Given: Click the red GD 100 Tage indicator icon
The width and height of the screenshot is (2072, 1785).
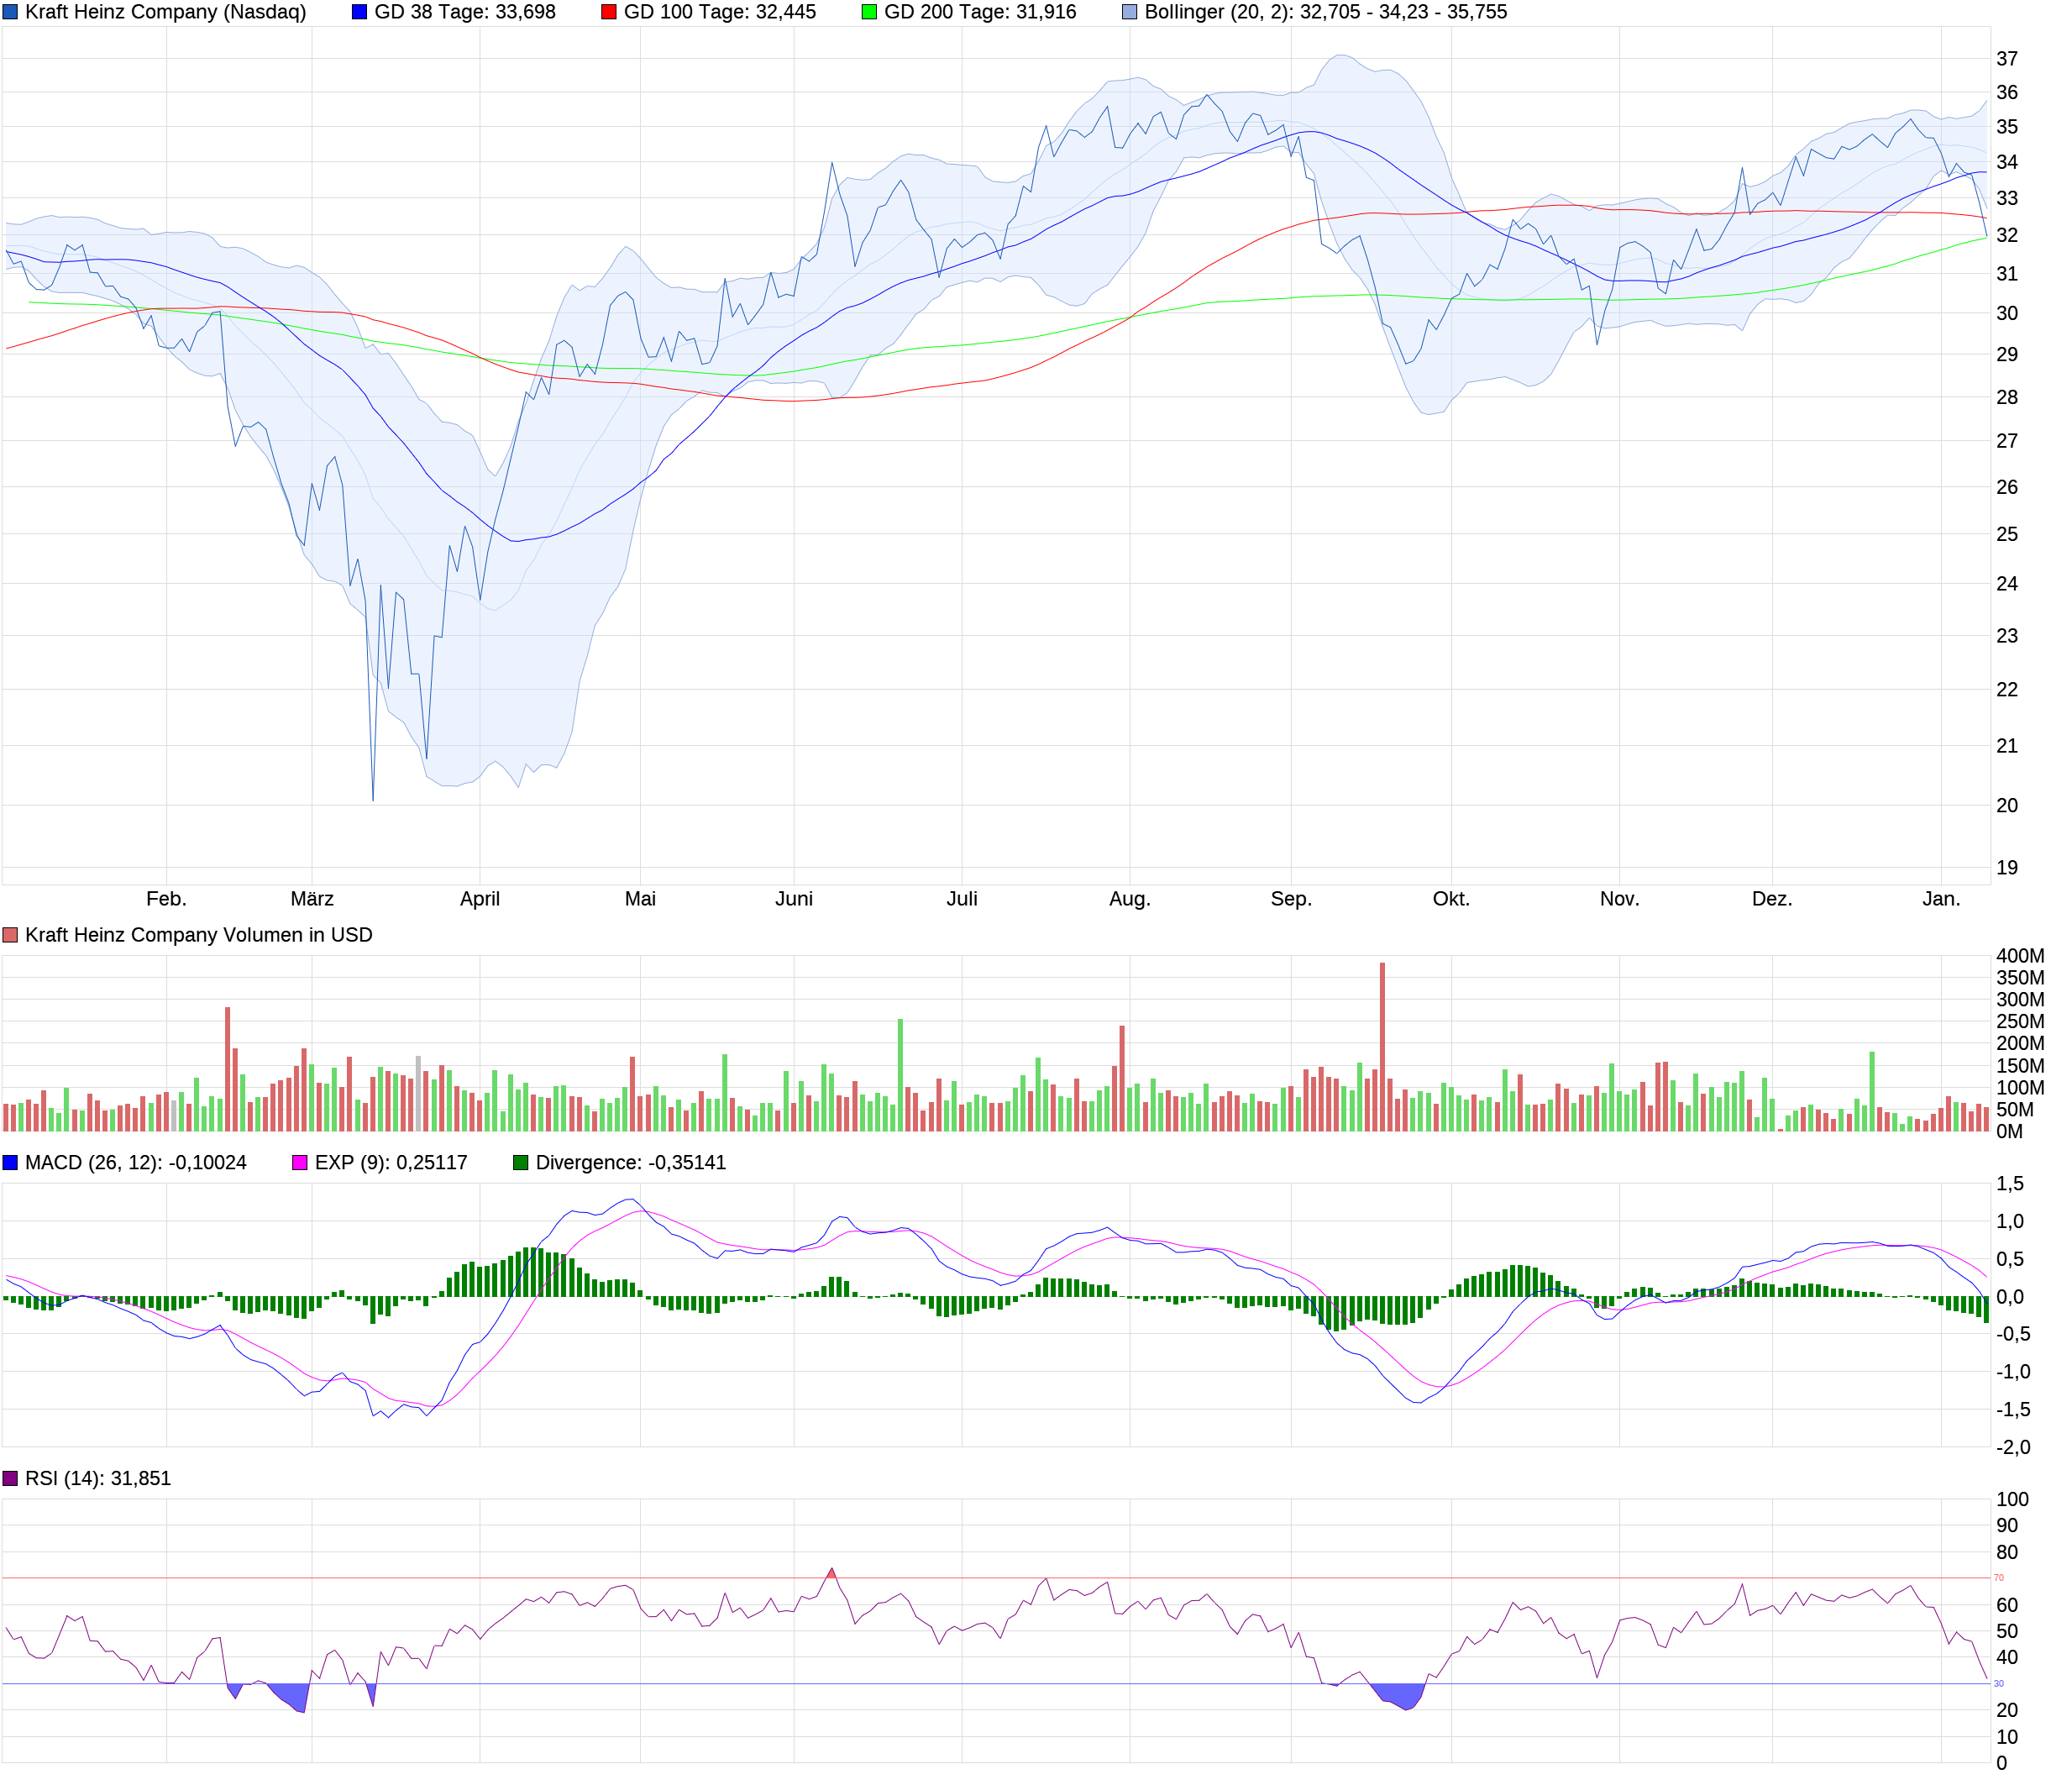Looking at the screenshot, I should 608,12.
